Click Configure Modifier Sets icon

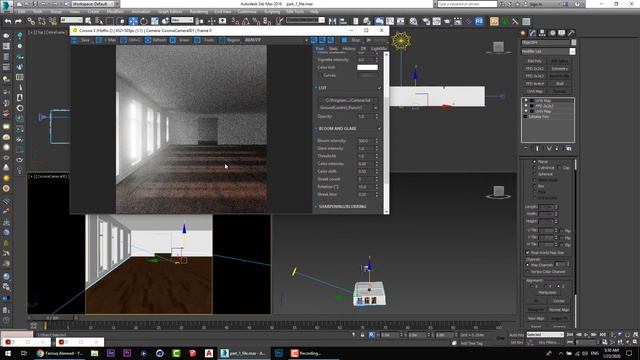point(569,148)
